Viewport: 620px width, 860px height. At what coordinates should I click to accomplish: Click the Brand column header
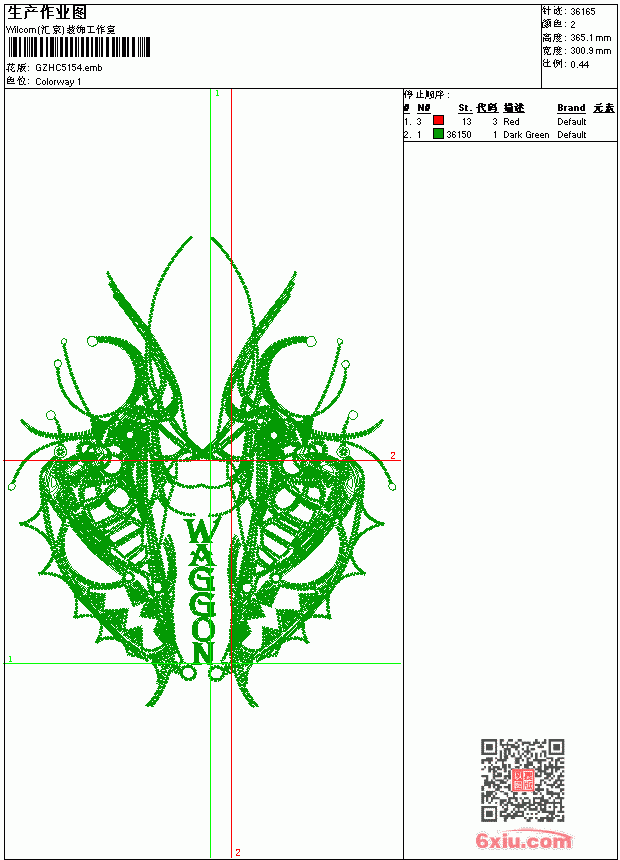571,108
